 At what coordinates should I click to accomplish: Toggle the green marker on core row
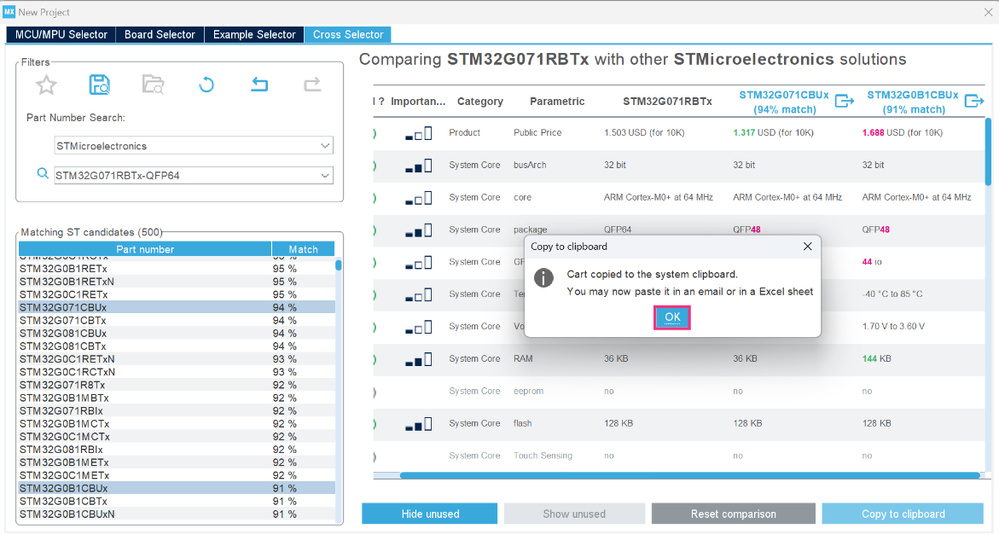[x=375, y=198]
